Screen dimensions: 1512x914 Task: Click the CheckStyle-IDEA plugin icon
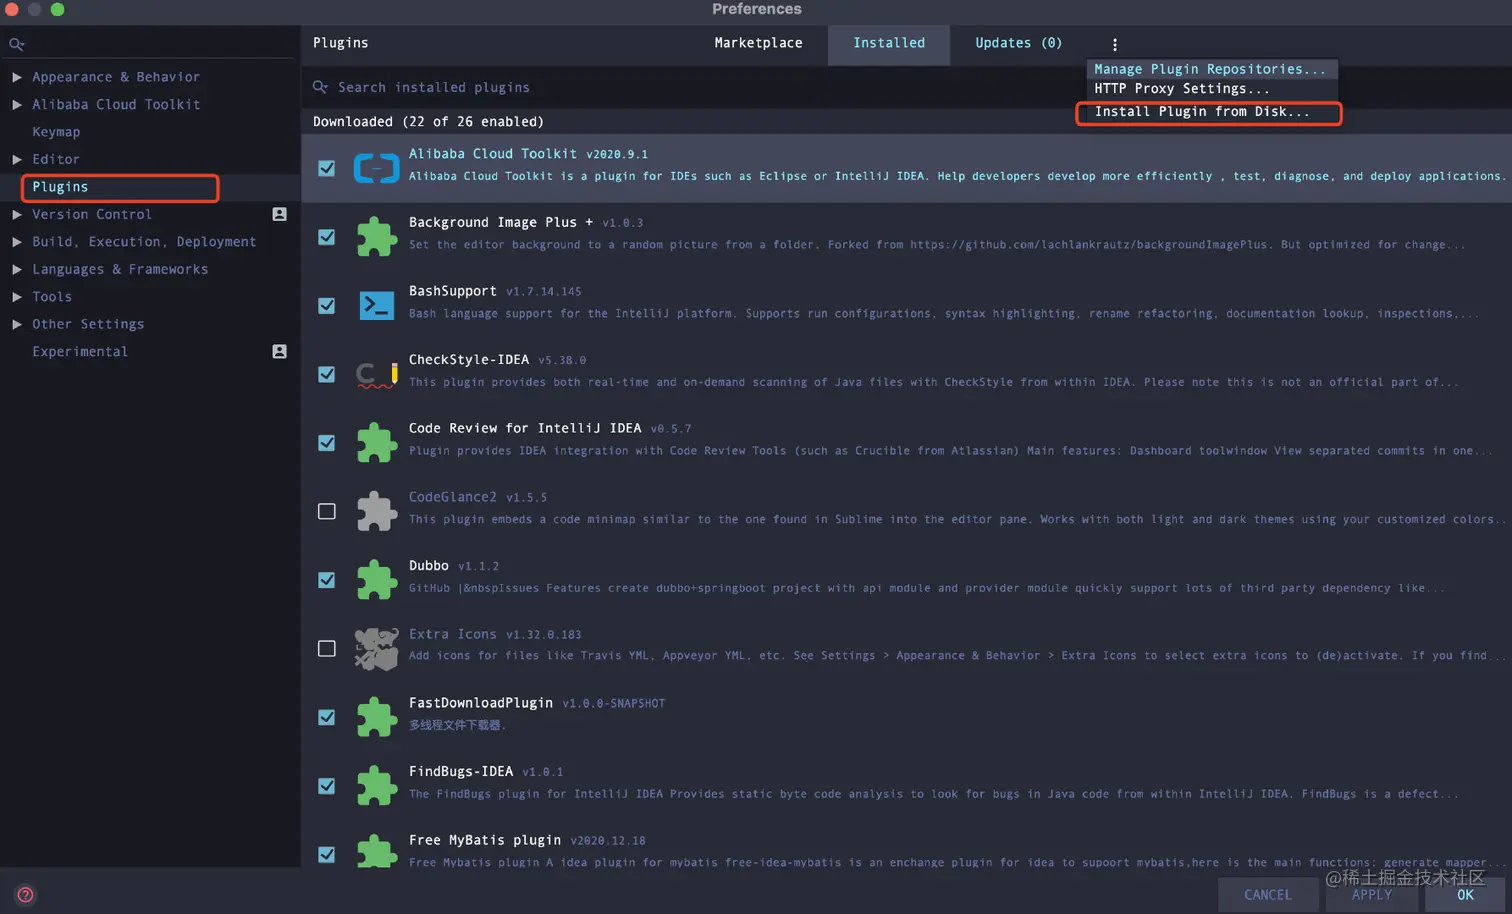point(377,374)
